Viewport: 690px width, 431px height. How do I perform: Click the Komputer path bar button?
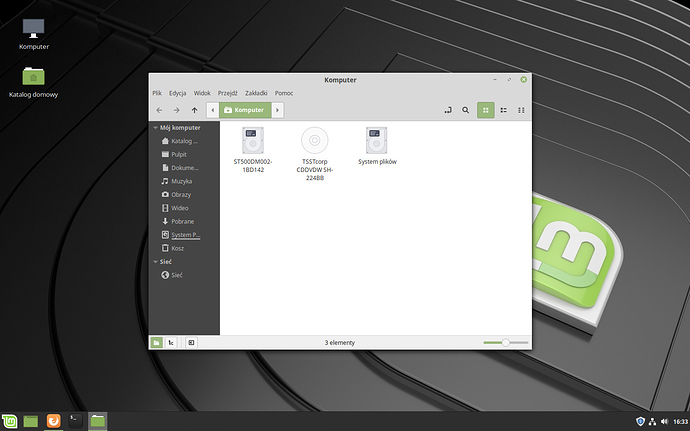(x=245, y=110)
